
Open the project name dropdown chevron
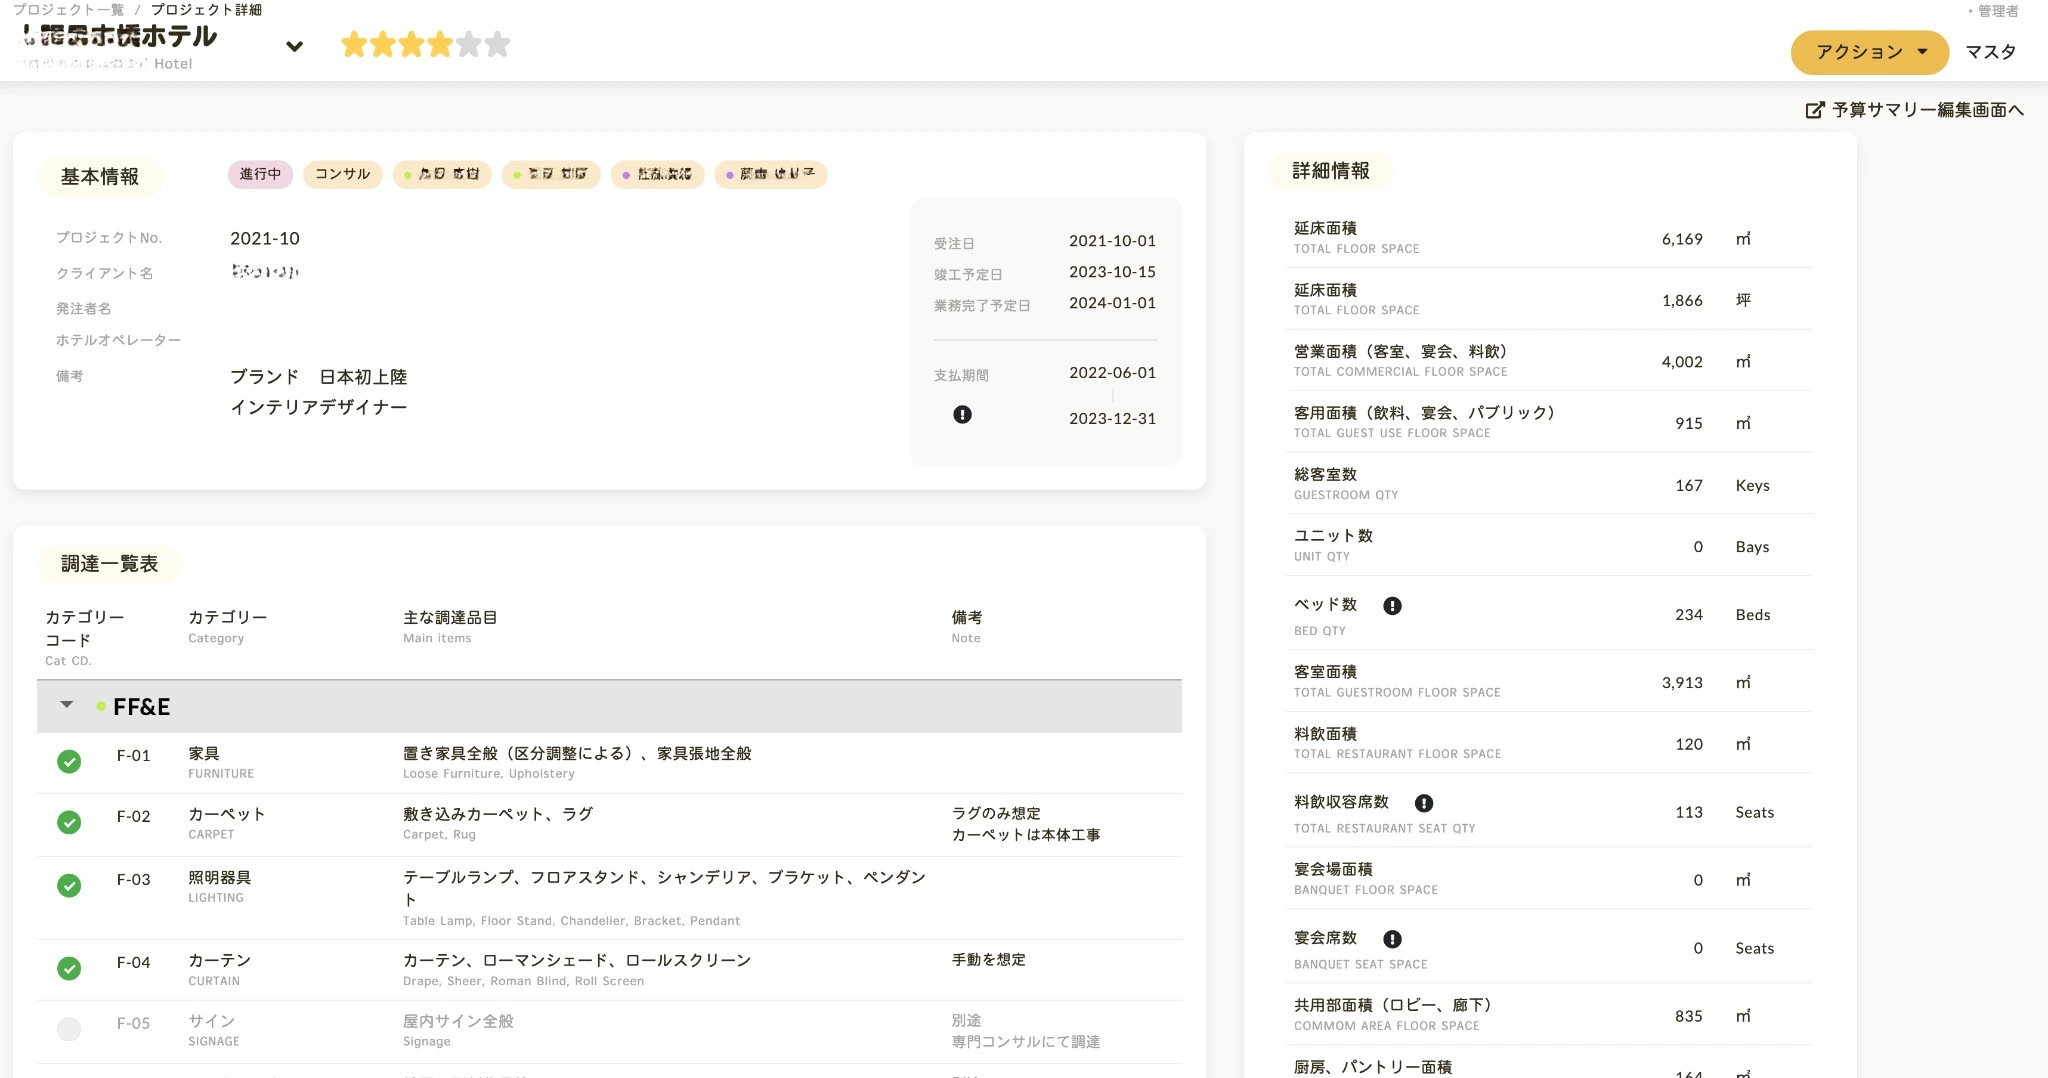coord(294,47)
